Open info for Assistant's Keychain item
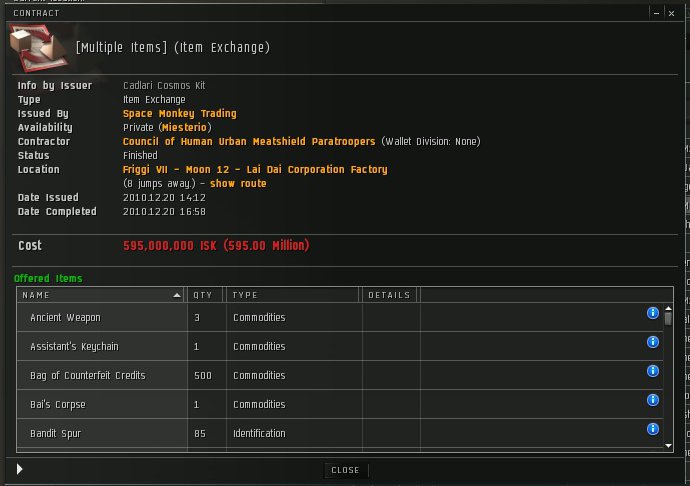Viewport: 690px width, 486px height. [x=653, y=342]
